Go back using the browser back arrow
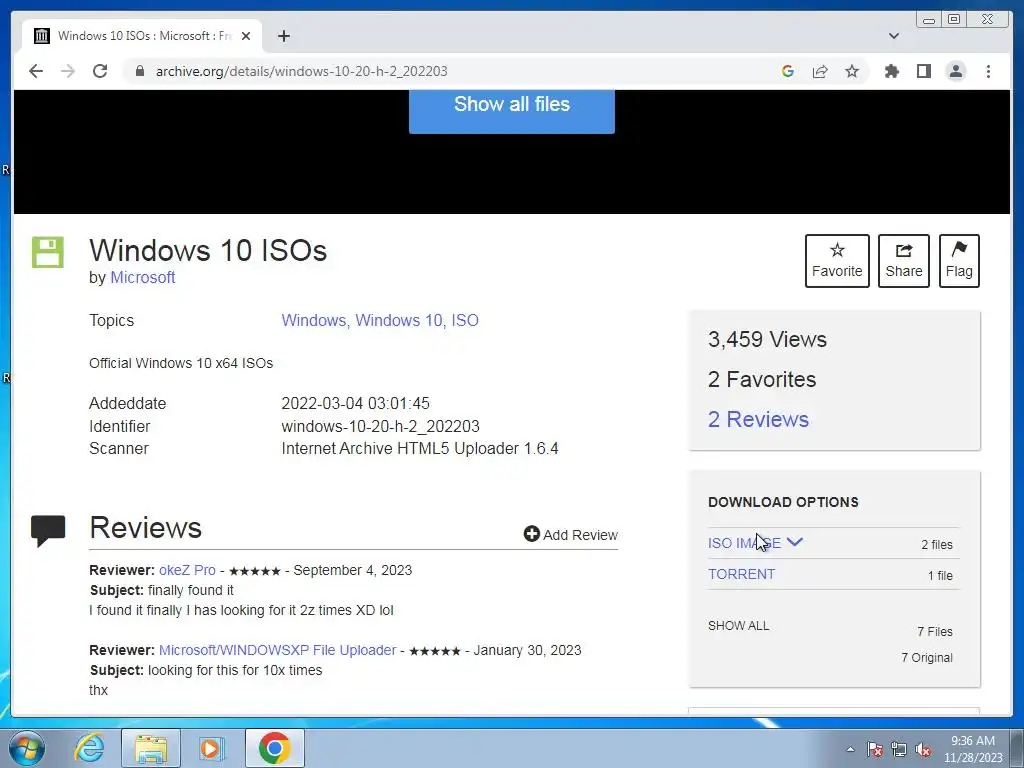Viewport: 1024px width, 768px height. 36,71
